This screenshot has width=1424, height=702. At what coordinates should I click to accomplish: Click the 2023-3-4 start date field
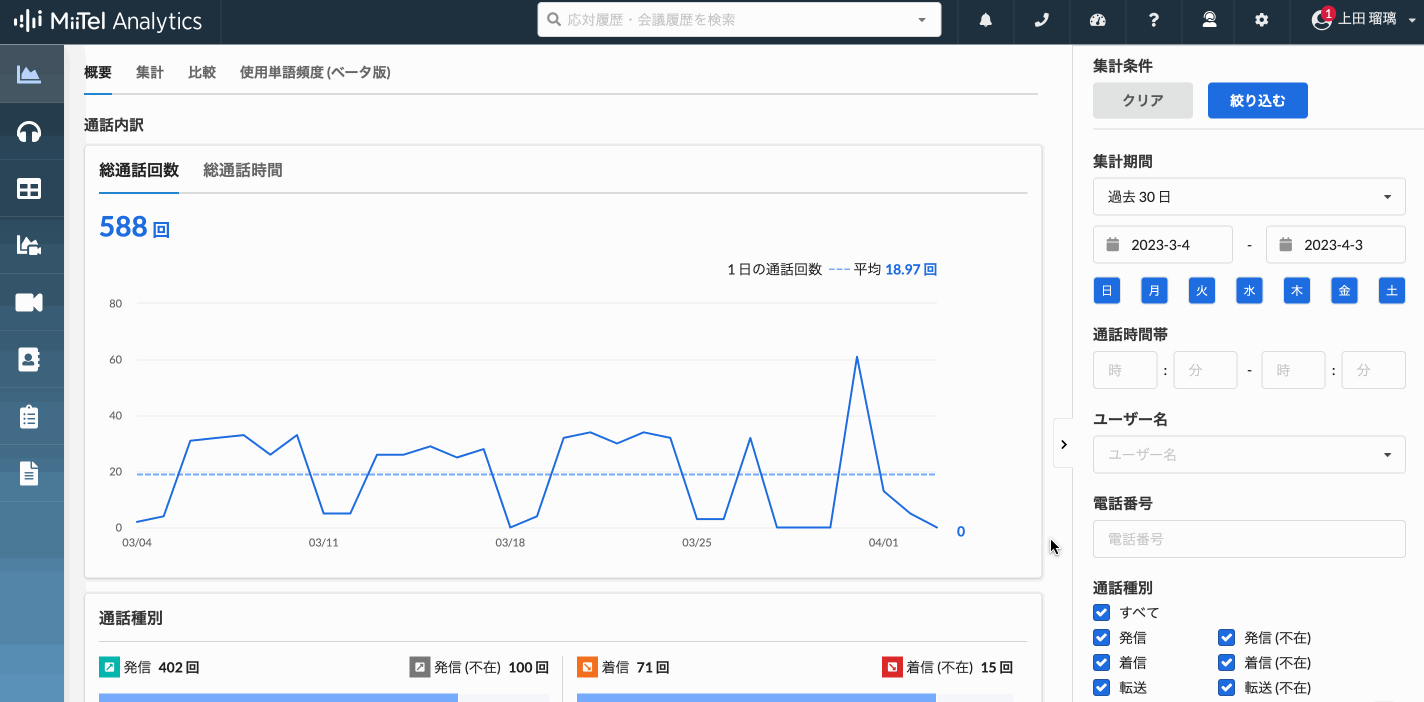pyautogui.click(x=1163, y=245)
